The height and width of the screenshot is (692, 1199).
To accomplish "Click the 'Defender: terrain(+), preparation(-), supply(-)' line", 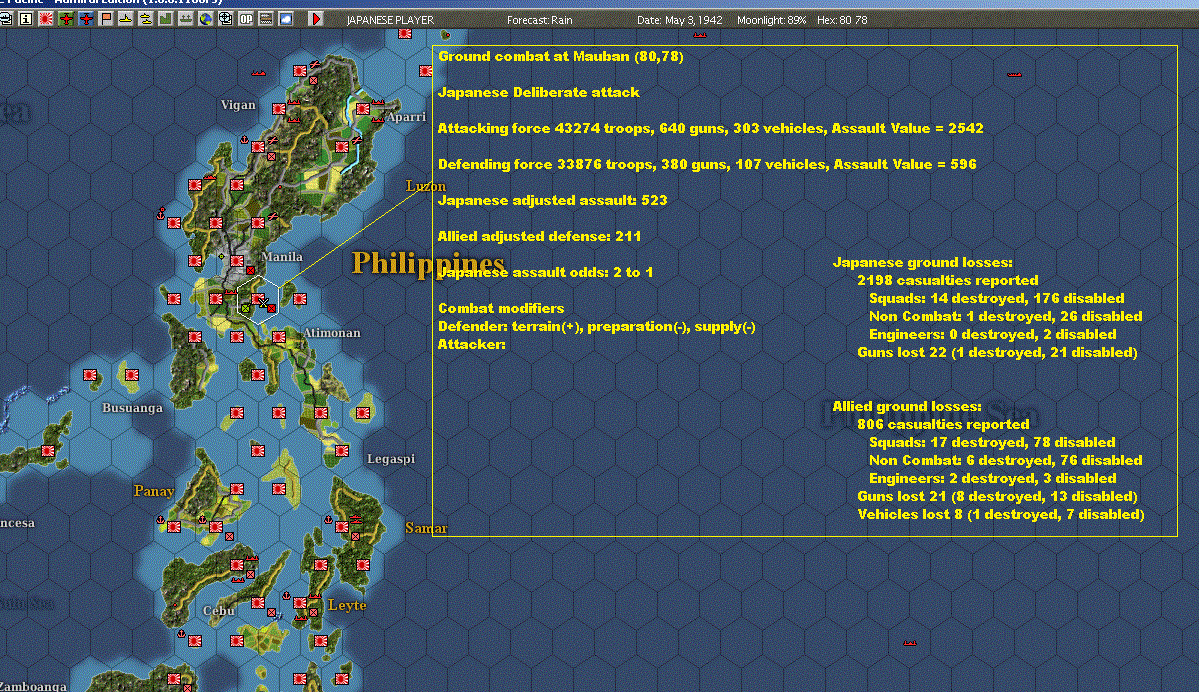I will pos(596,327).
